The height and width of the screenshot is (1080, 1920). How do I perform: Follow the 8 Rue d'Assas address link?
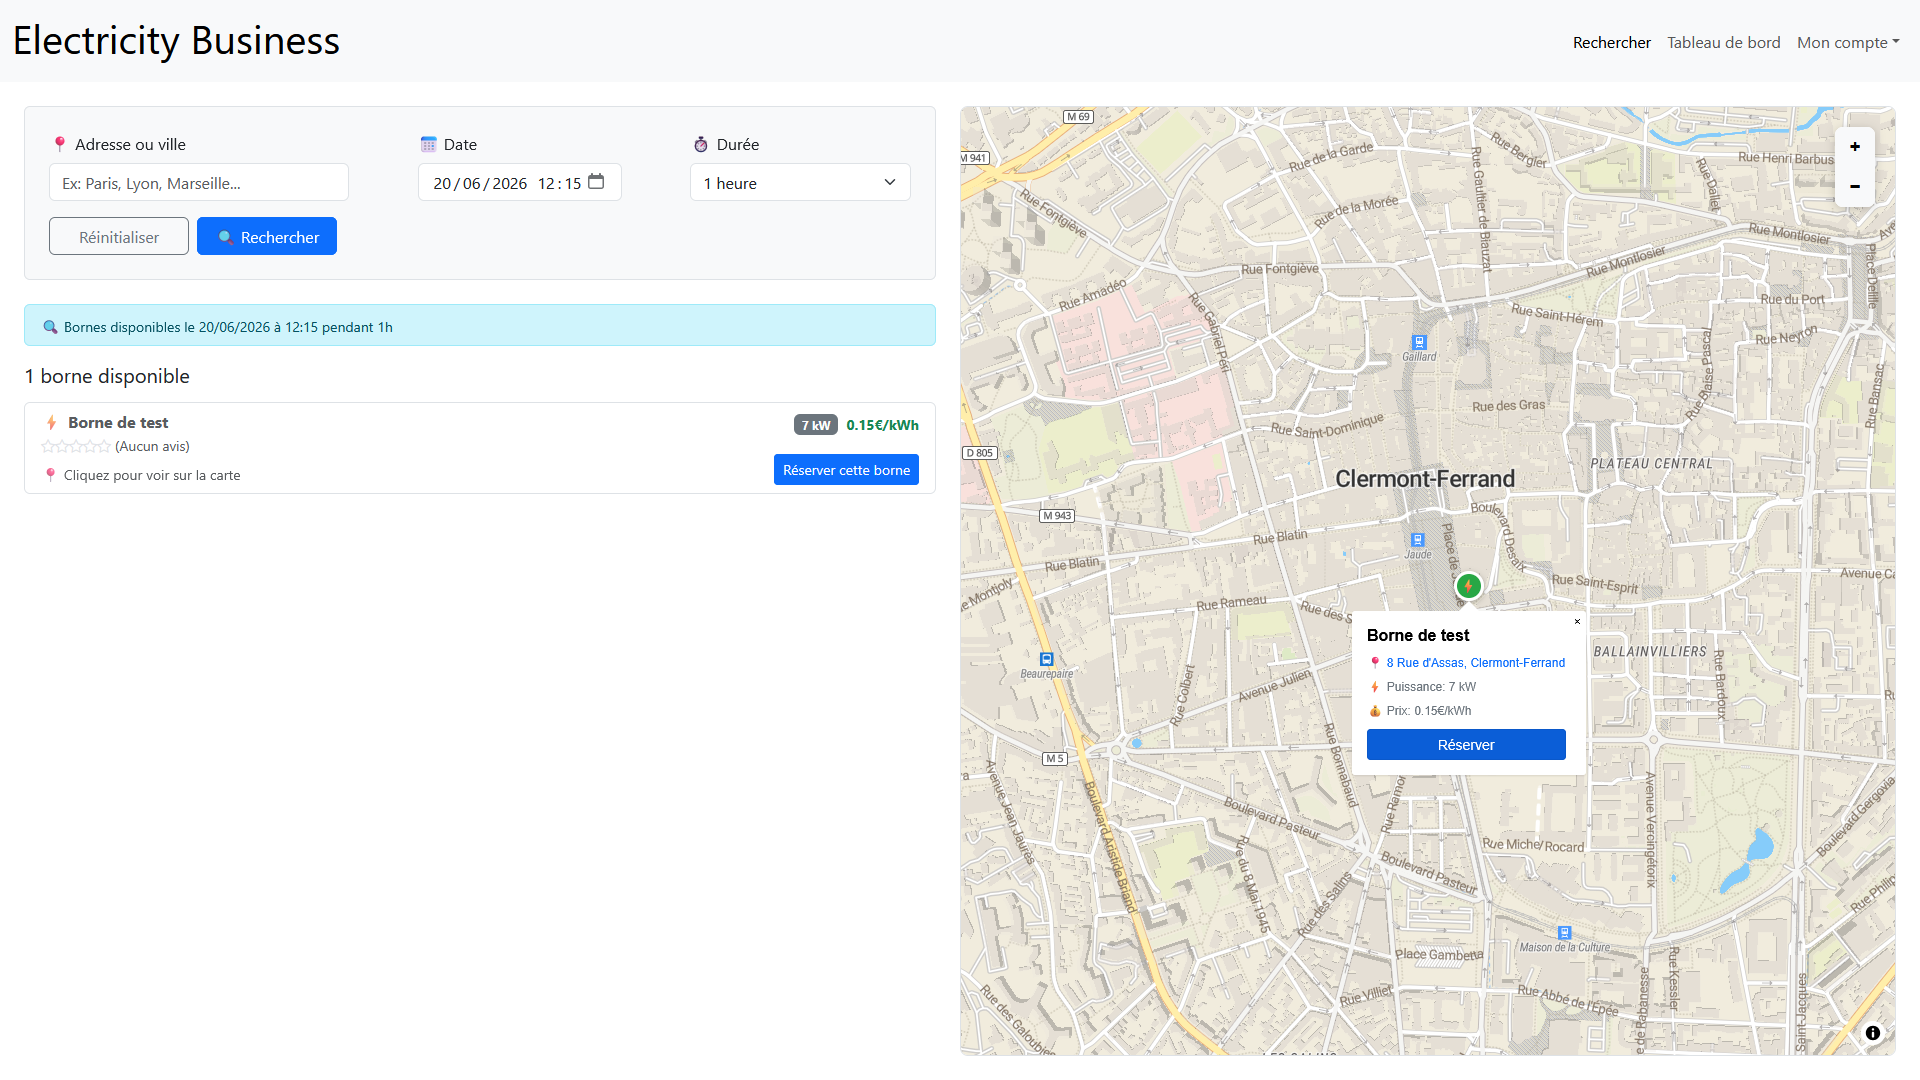(x=1475, y=662)
